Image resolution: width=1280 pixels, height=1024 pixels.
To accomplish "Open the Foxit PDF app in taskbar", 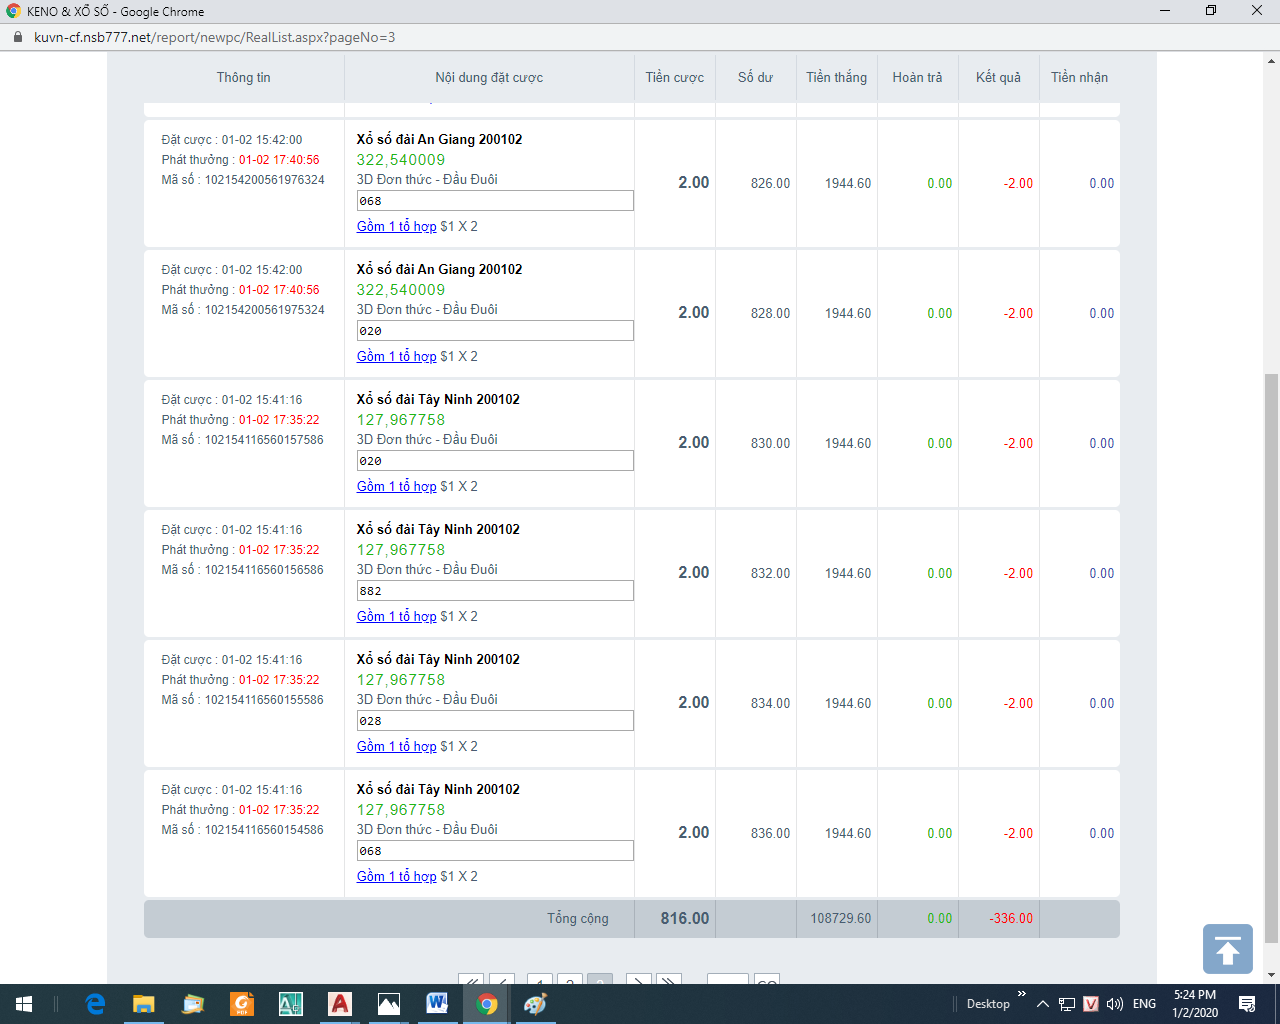I will [242, 1004].
